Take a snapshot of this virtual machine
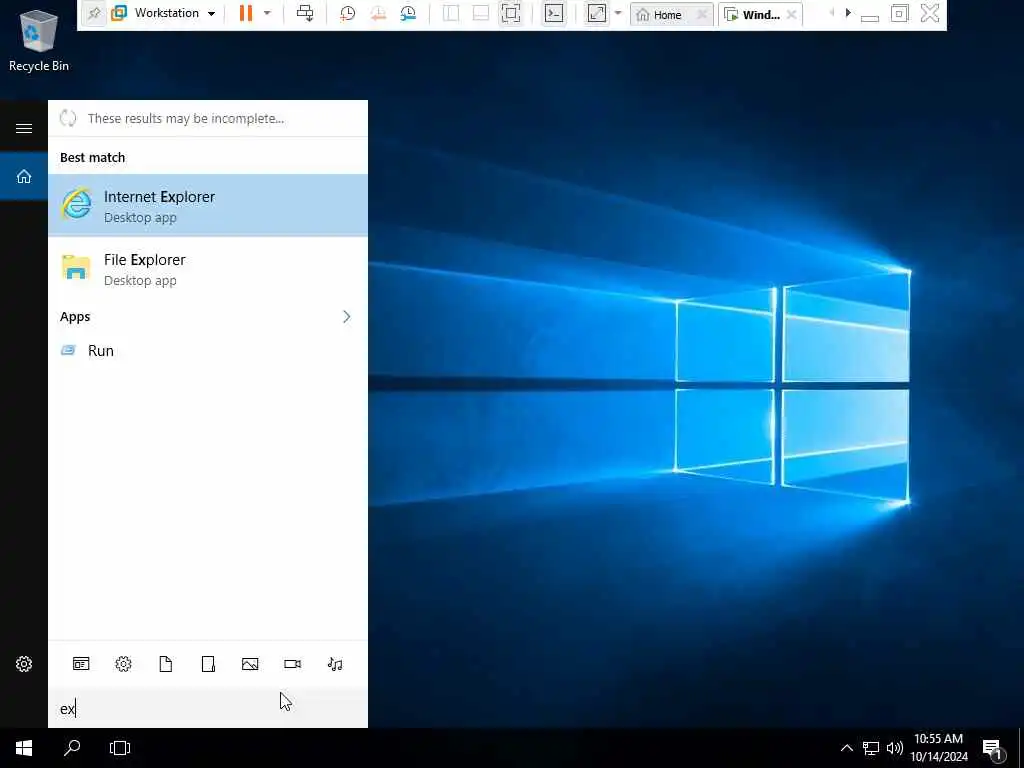The image size is (1024, 768). click(347, 13)
